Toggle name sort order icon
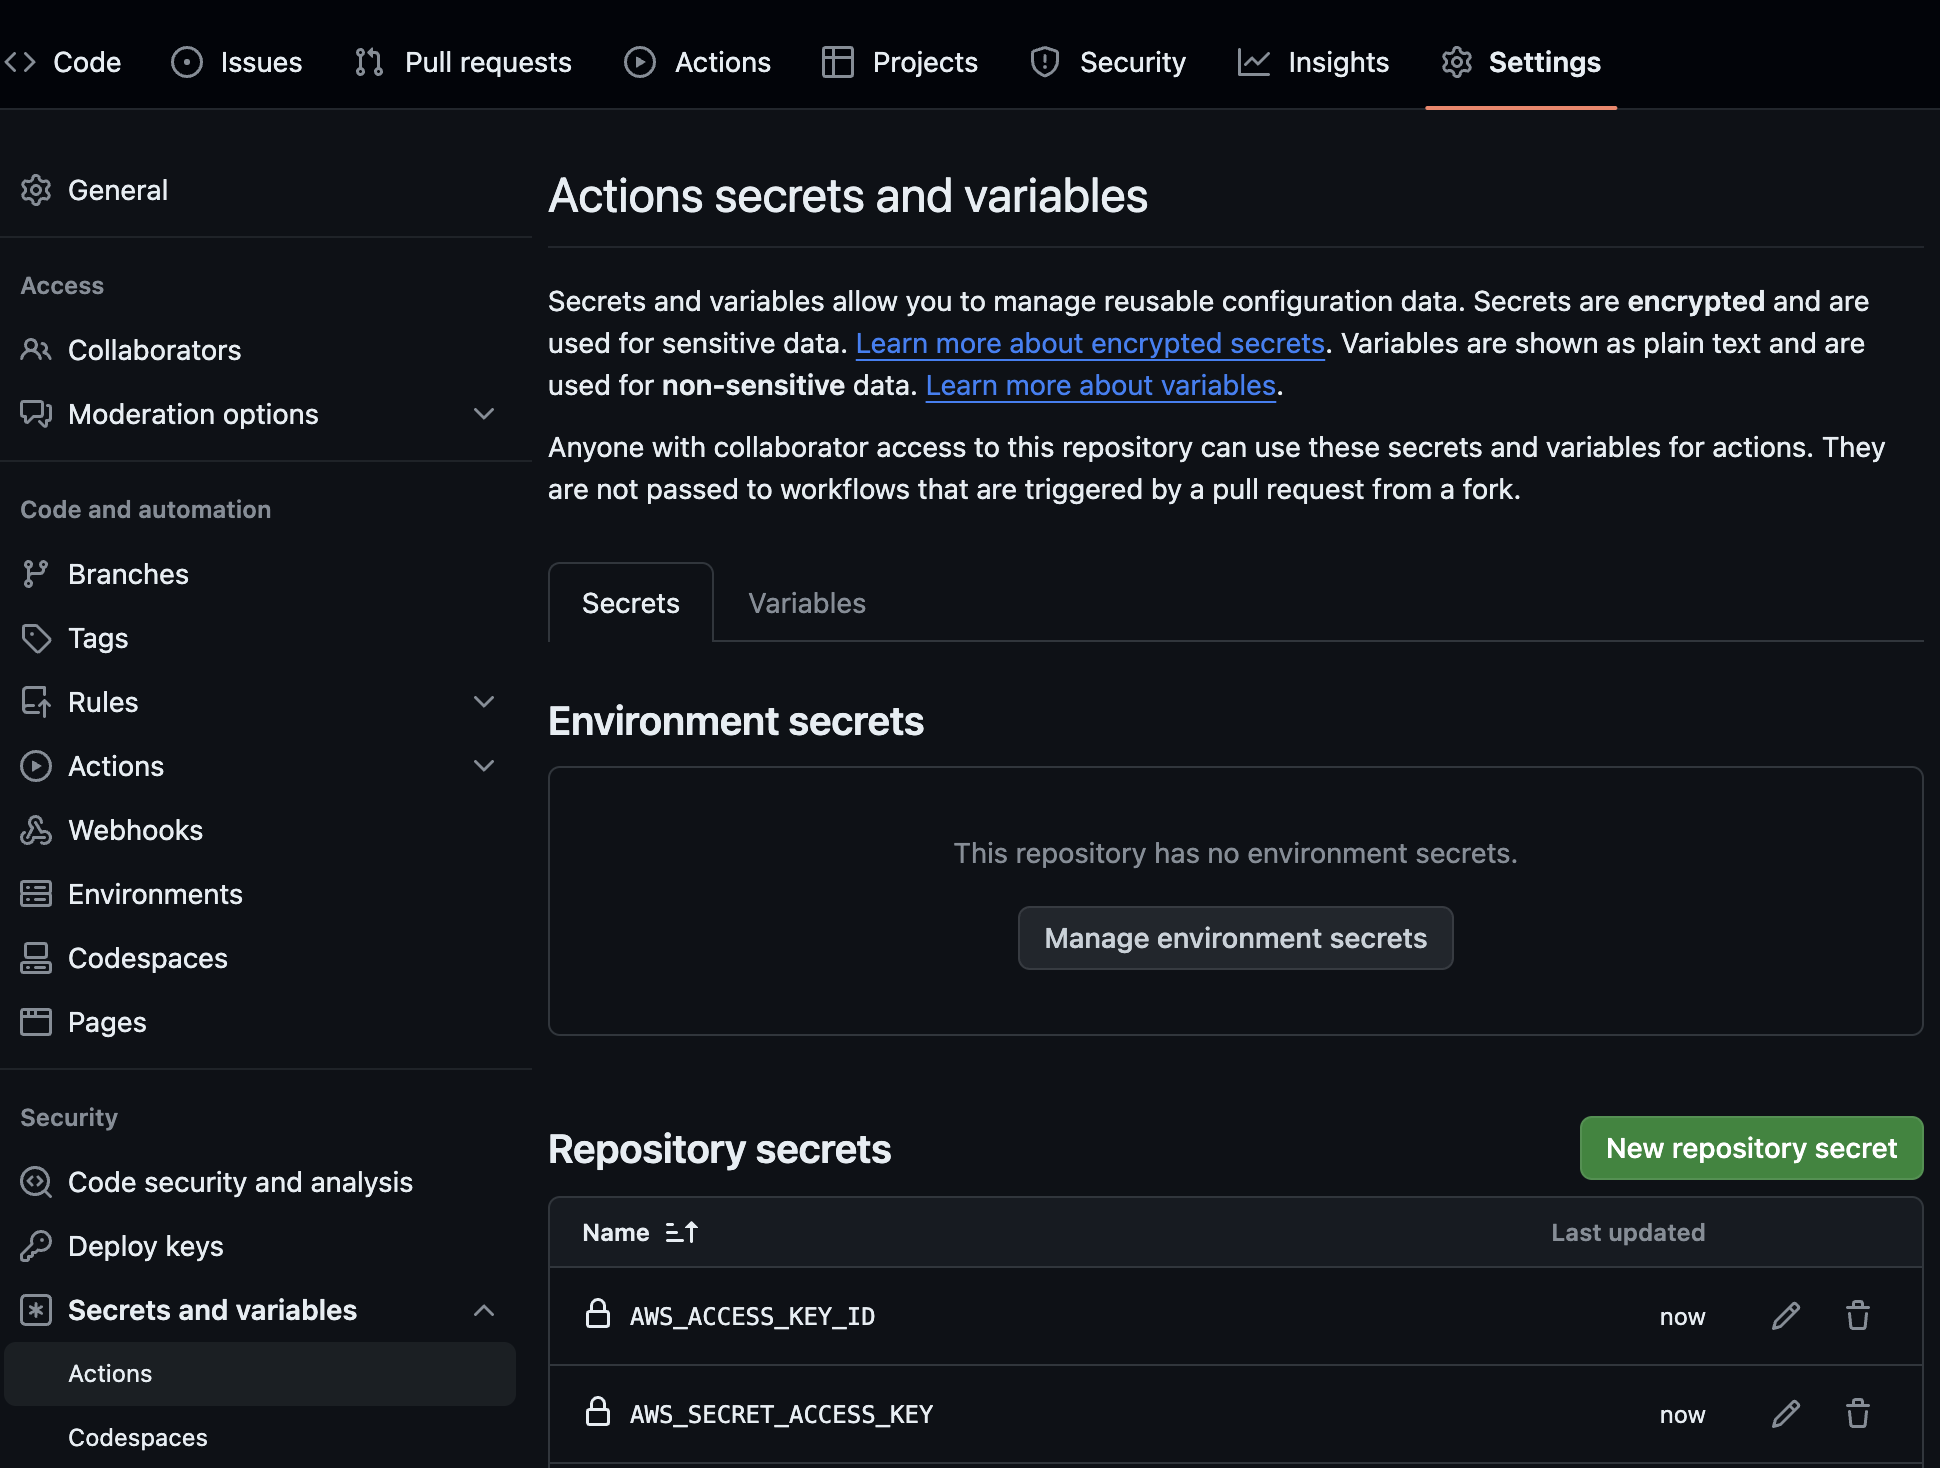1940x1468 pixels. pyautogui.click(x=682, y=1233)
